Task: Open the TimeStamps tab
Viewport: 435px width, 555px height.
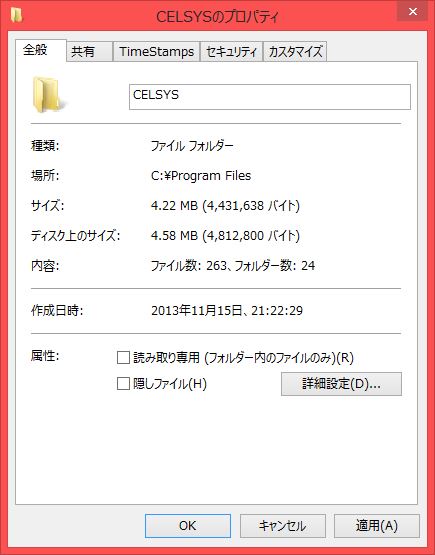Action: pyautogui.click(x=156, y=52)
